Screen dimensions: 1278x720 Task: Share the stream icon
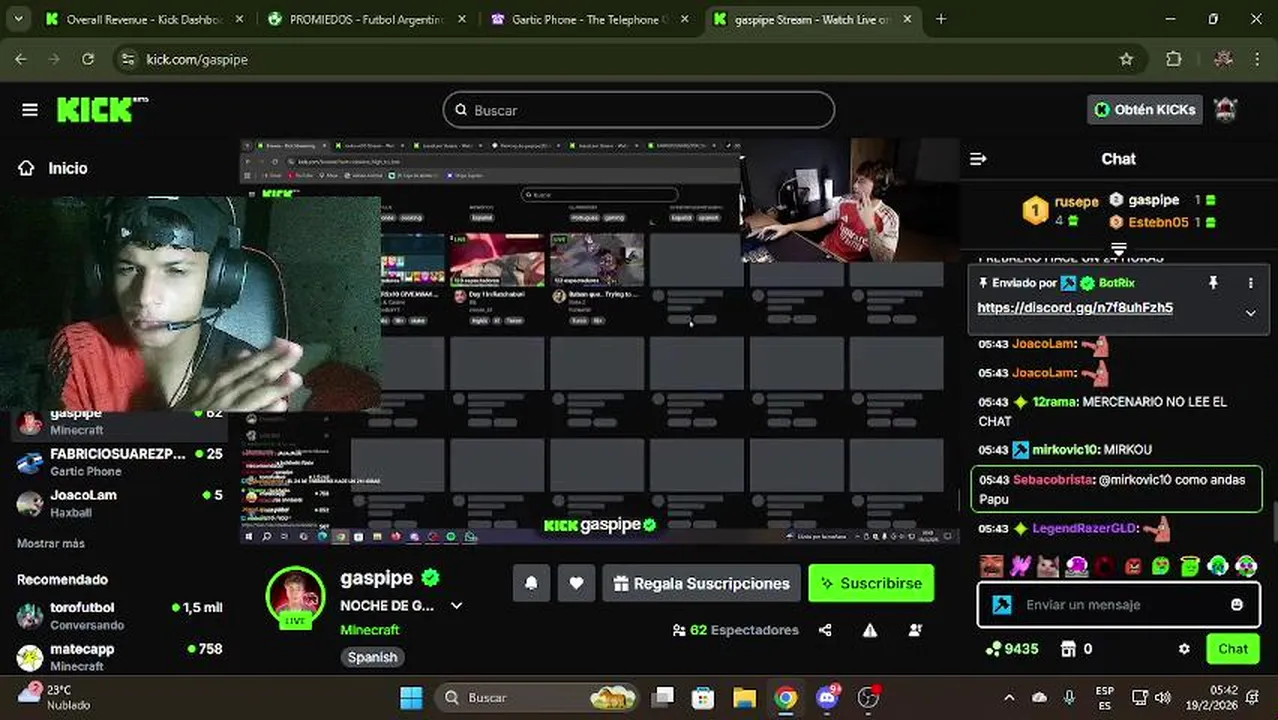point(825,630)
